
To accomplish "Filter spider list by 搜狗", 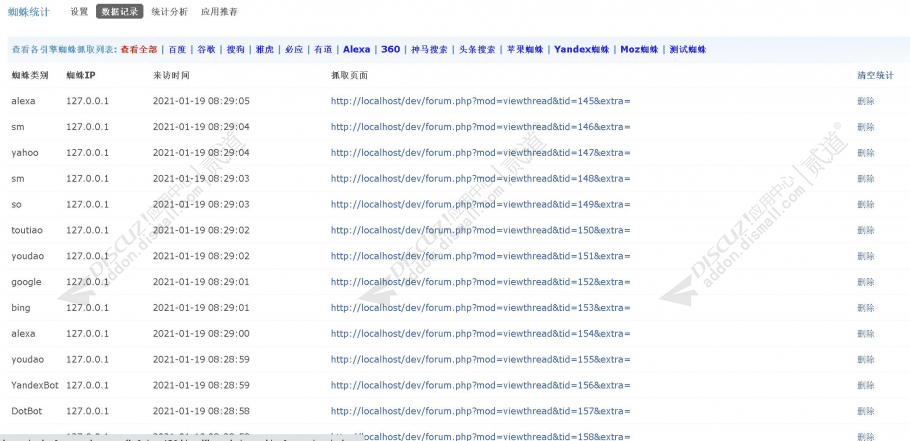I will pyautogui.click(x=236, y=49).
